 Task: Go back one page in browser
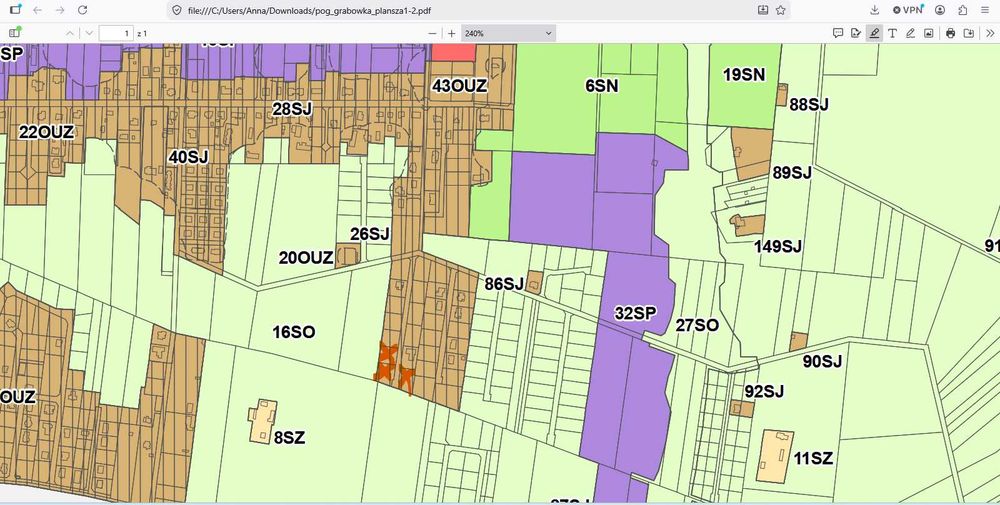(x=38, y=10)
